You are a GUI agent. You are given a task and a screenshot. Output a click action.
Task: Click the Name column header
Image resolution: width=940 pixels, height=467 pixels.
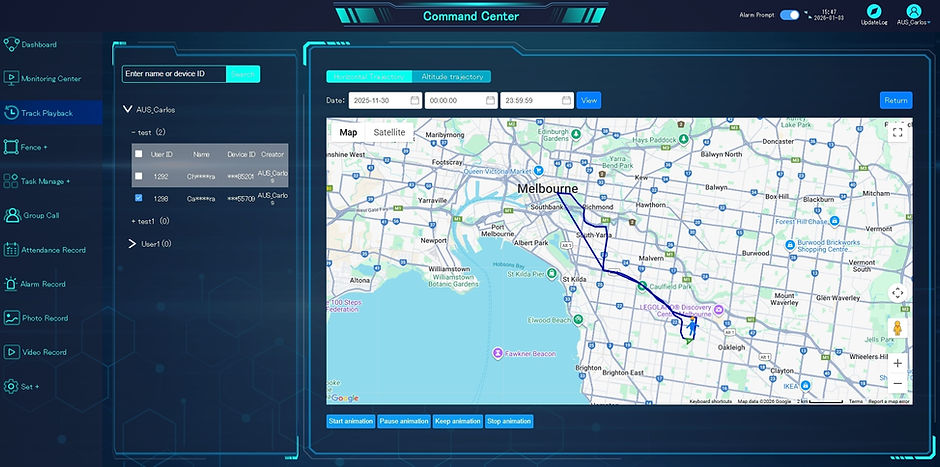coord(201,154)
